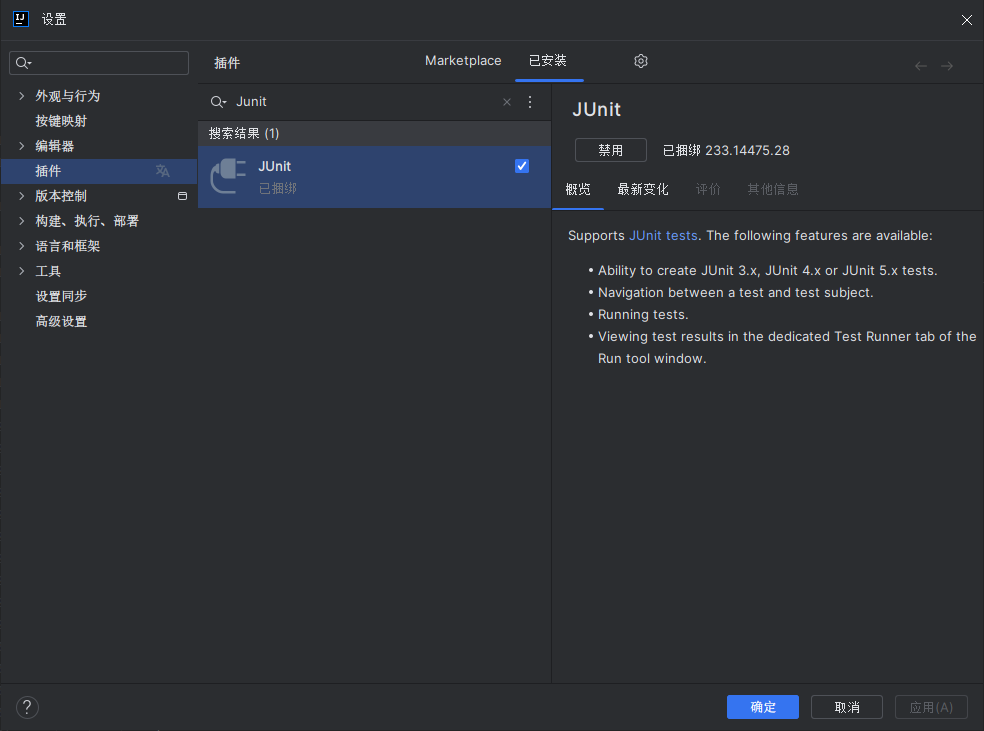Select 按键映射 in the settings tree
The width and height of the screenshot is (984, 731).
point(61,120)
